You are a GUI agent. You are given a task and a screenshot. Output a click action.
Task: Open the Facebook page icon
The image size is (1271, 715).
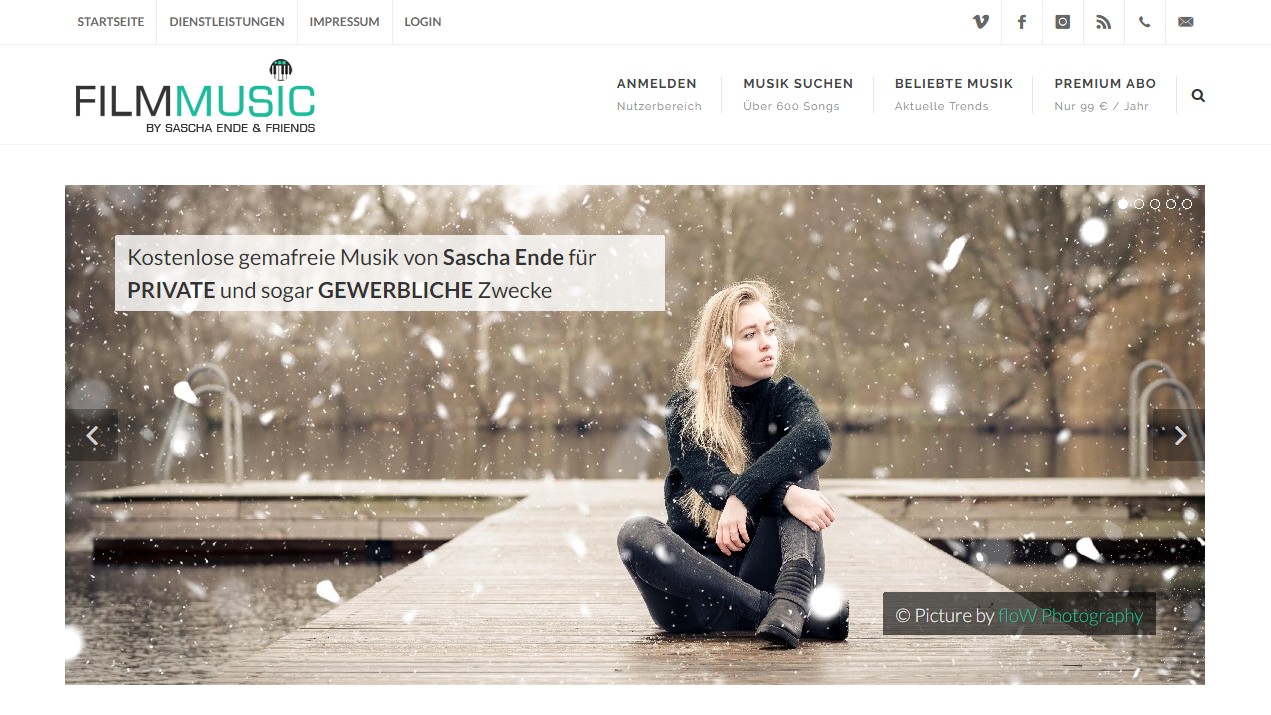[x=1022, y=22]
